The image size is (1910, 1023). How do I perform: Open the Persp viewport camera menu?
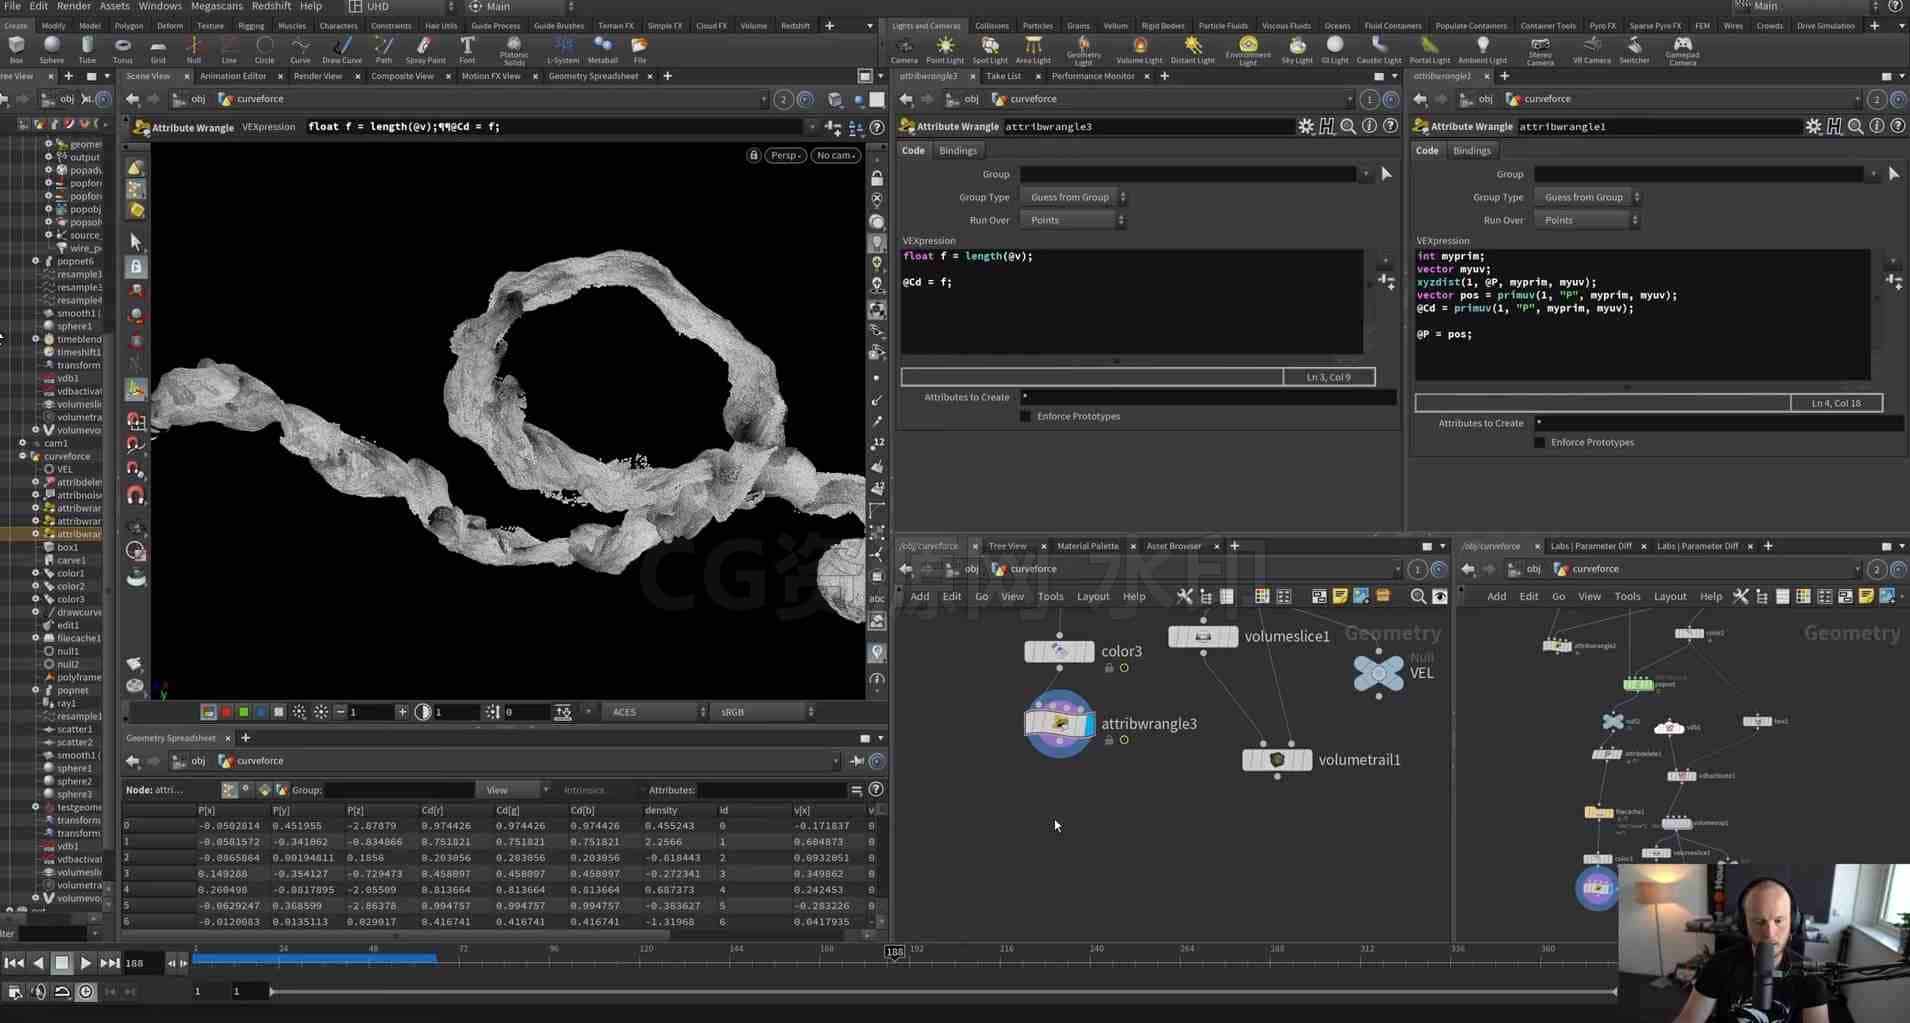pyautogui.click(x=785, y=155)
